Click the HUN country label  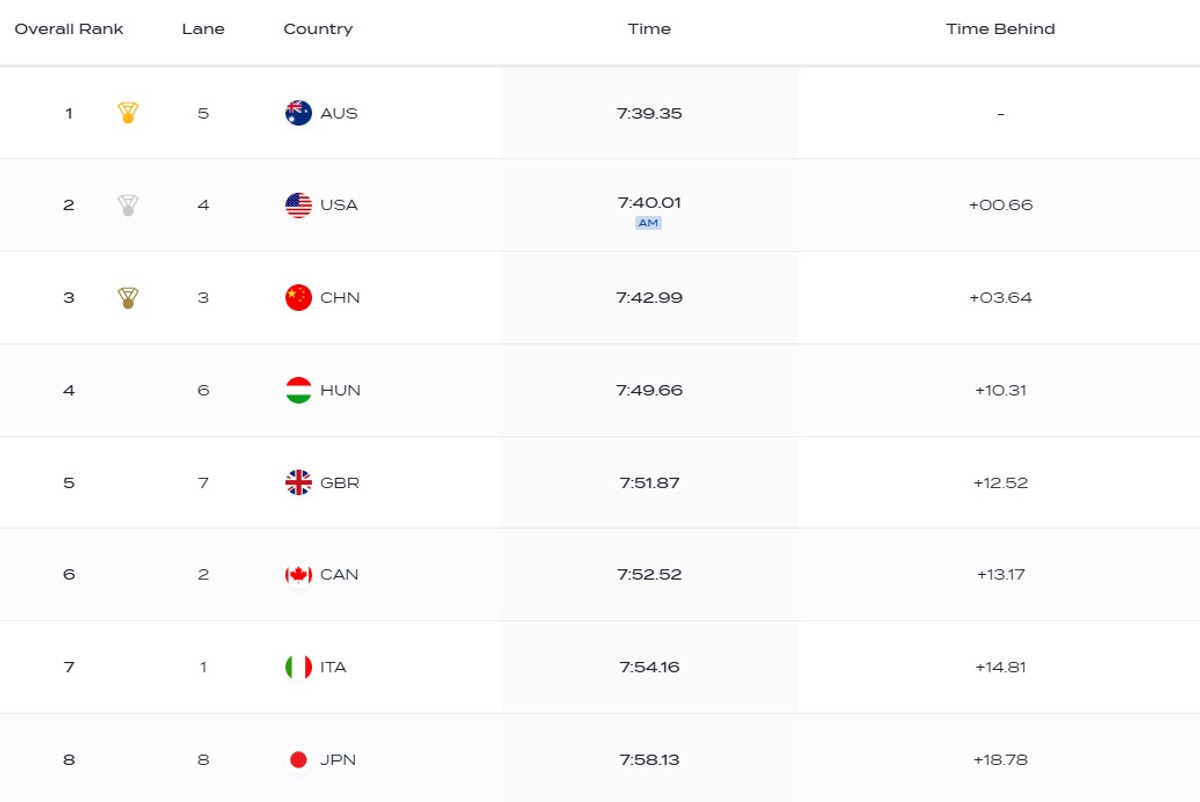pos(340,390)
